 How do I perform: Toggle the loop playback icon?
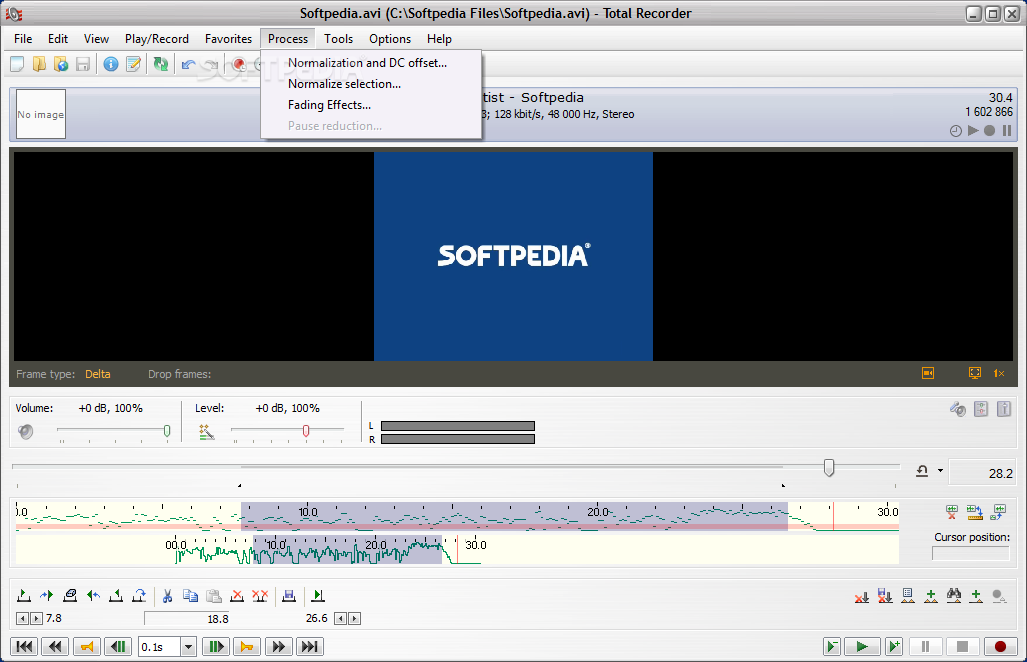click(922, 471)
